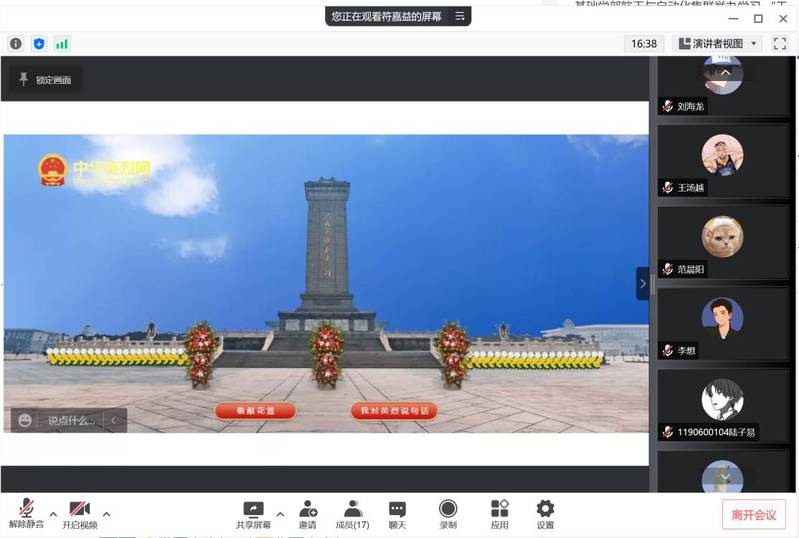Turn on the video camera (开启视频)
799x538 pixels.
(80, 514)
